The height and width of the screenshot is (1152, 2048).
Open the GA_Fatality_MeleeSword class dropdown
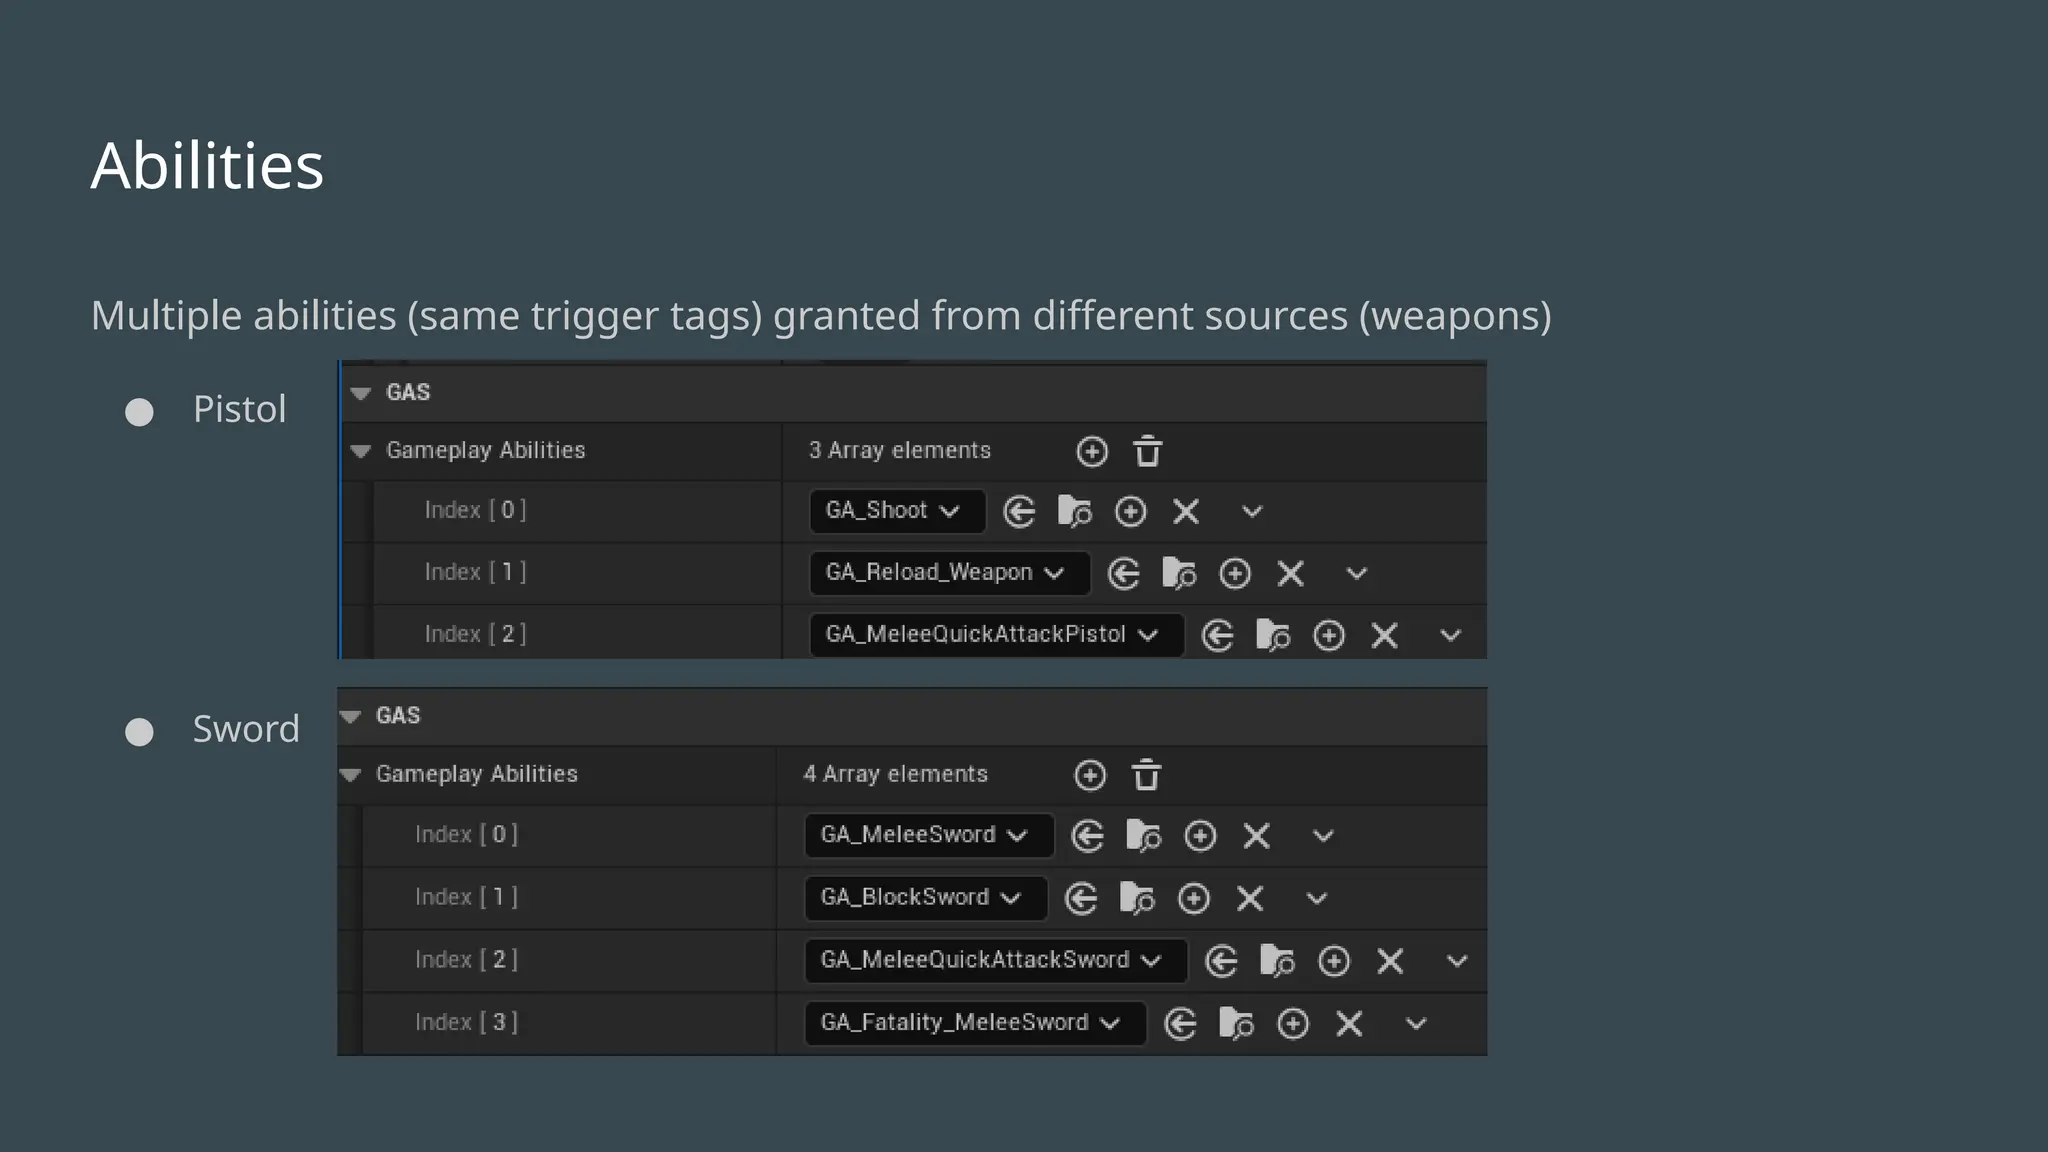(x=975, y=1023)
